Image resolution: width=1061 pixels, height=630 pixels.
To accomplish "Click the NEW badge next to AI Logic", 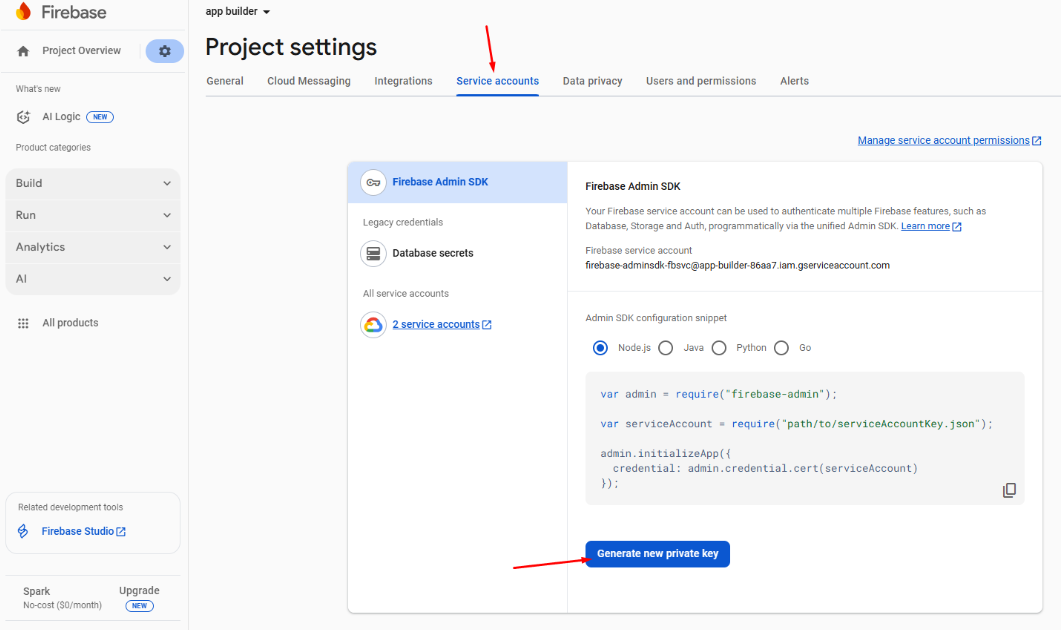I will point(100,117).
